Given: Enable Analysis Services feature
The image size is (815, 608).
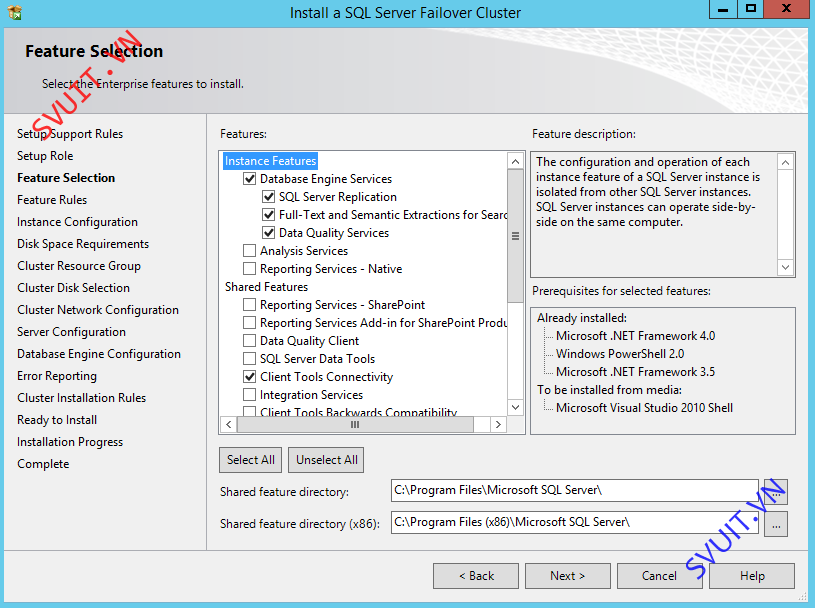Looking at the screenshot, I should click(x=249, y=251).
